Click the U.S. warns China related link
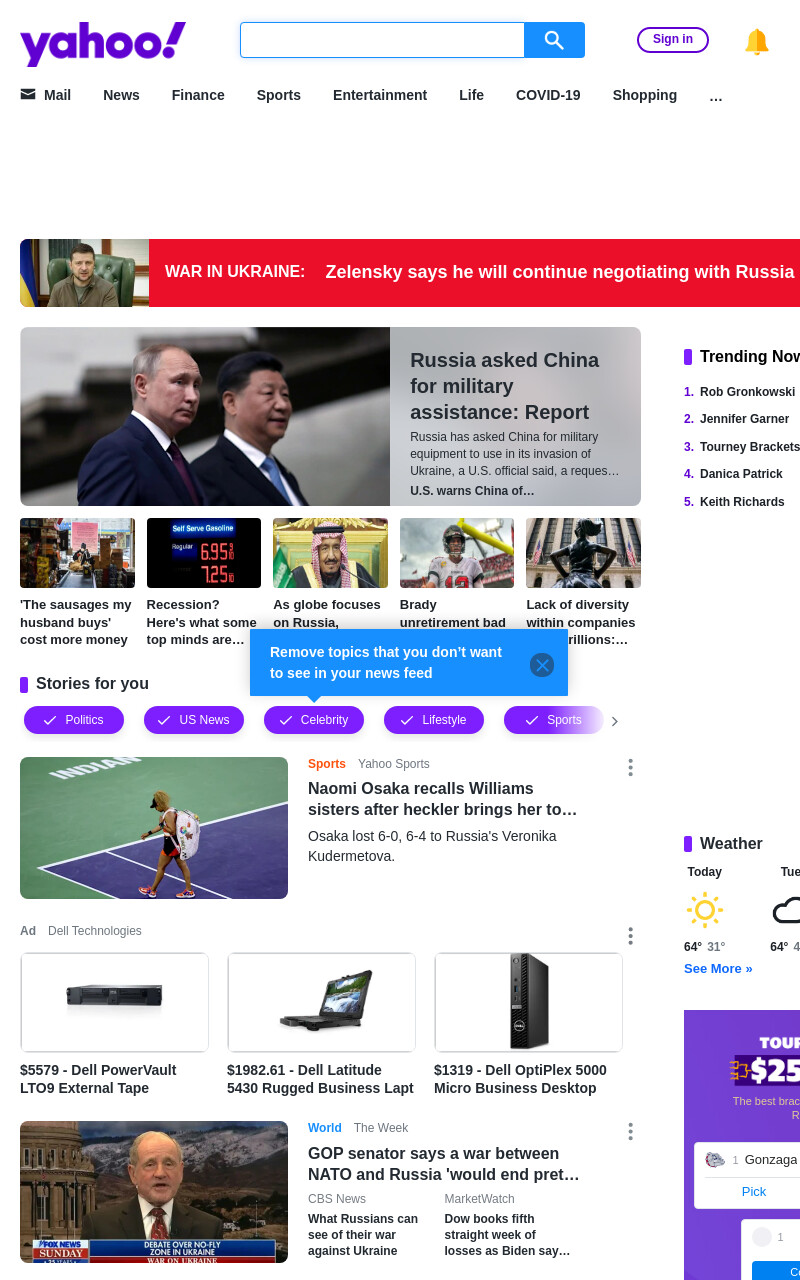800x1280 pixels. click(472, 491)
